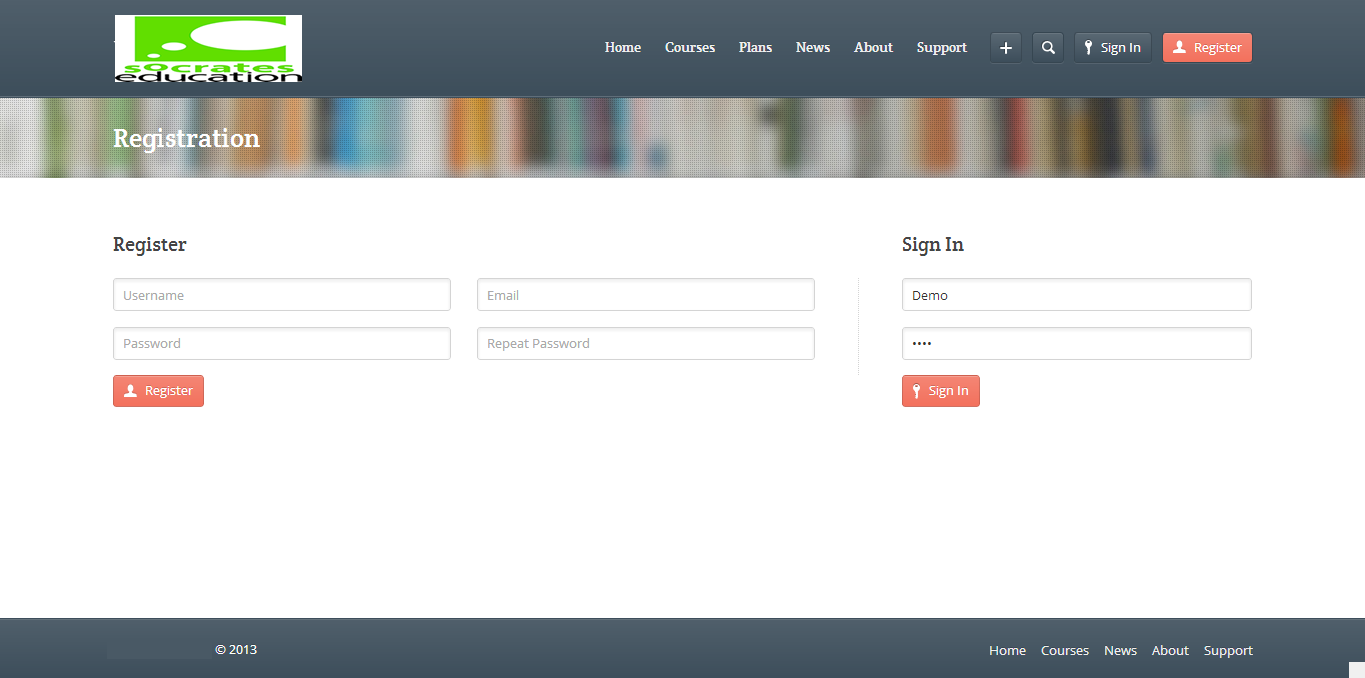Click the person icon on header Register
Screen dimensions: 1365x678
tap(1179, 47)
